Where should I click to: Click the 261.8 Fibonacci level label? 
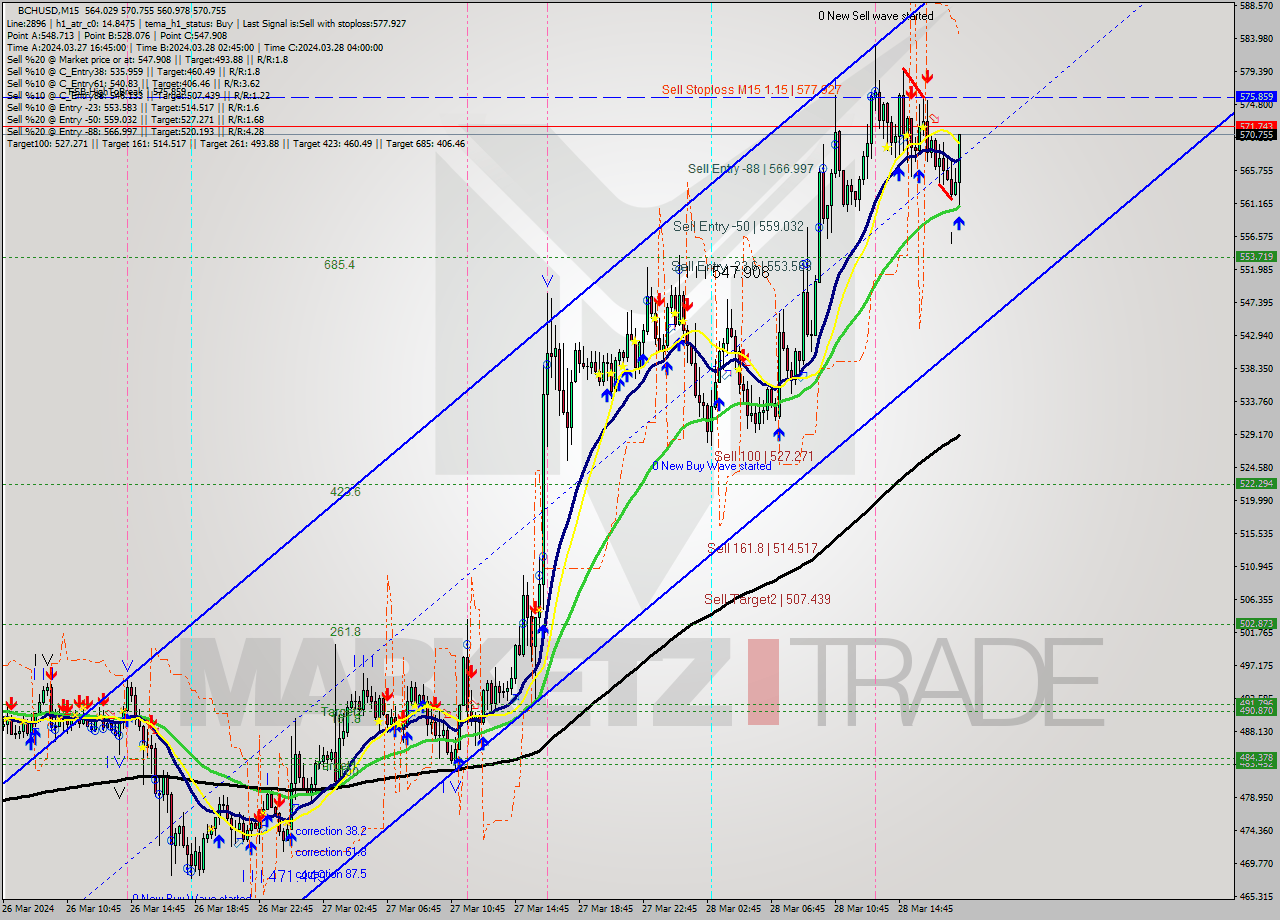(346, 632)
